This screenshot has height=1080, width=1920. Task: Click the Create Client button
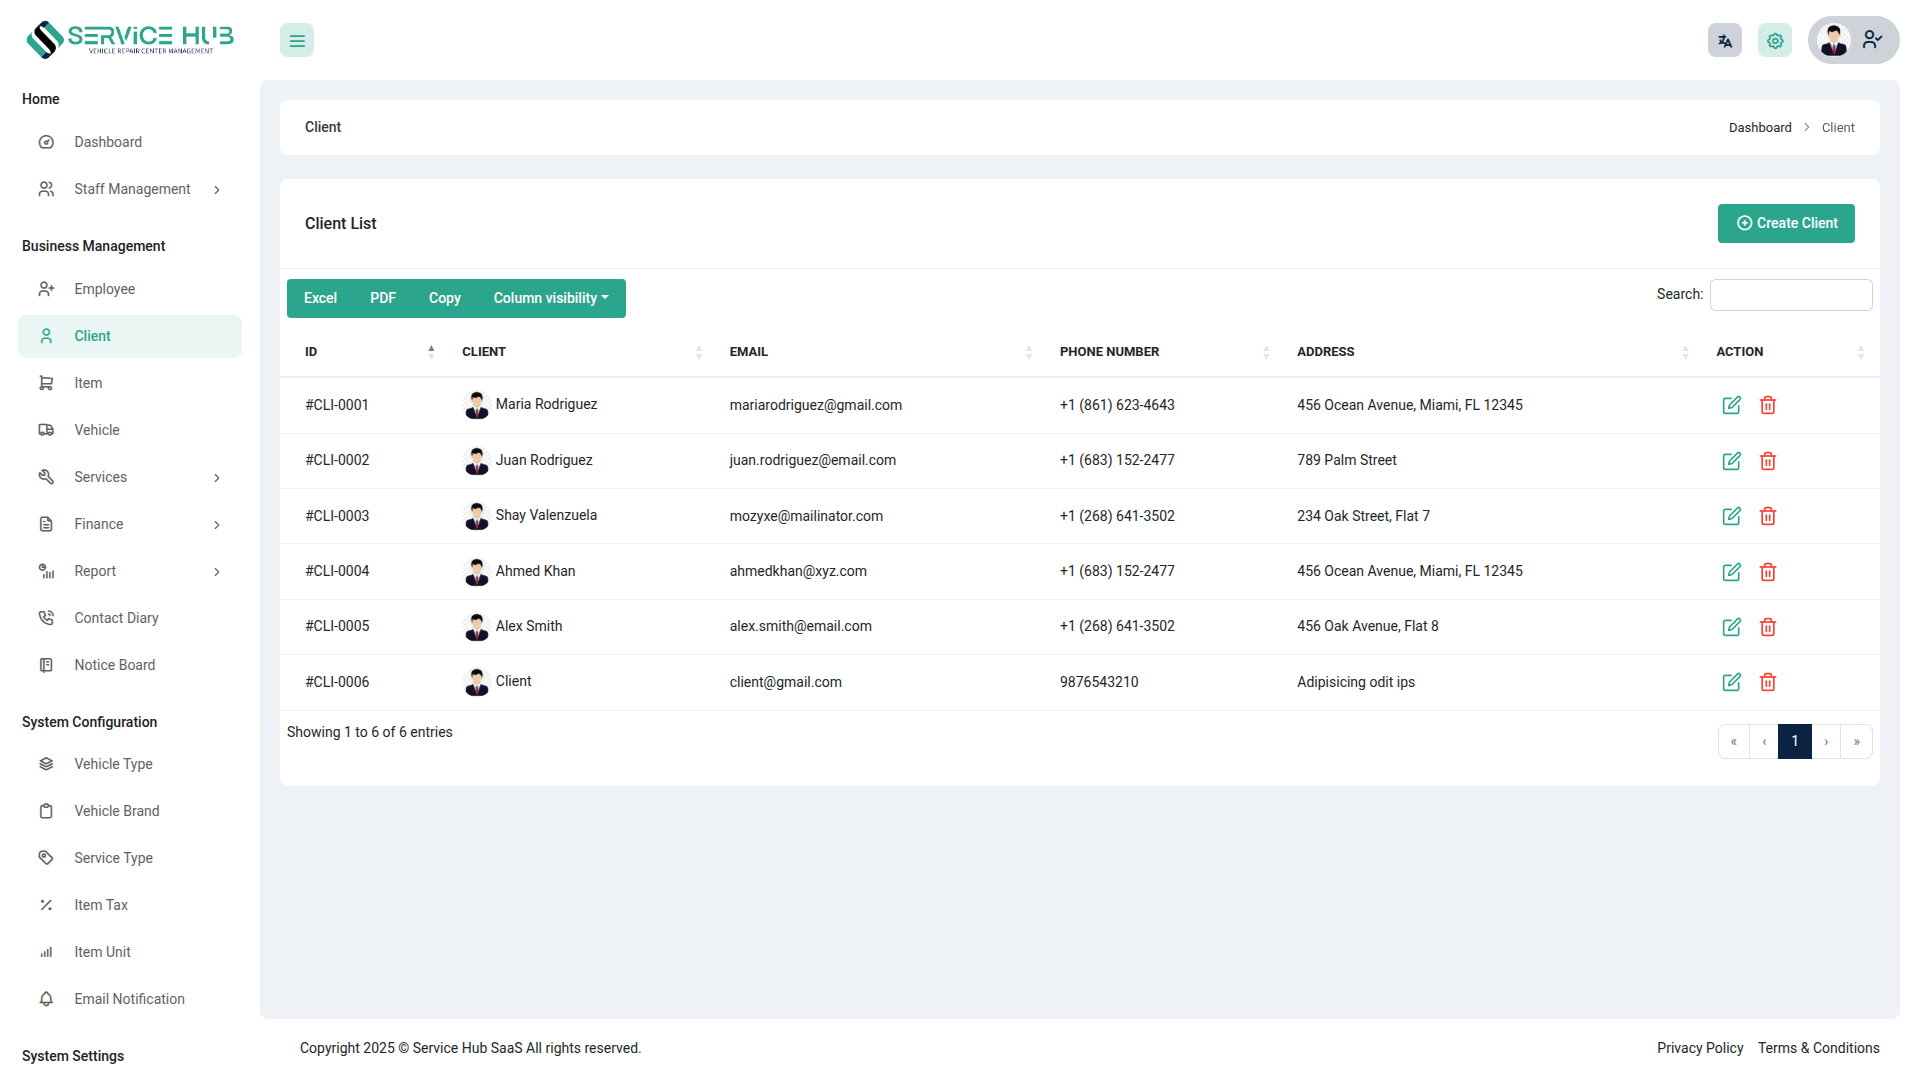(1785, 223)
